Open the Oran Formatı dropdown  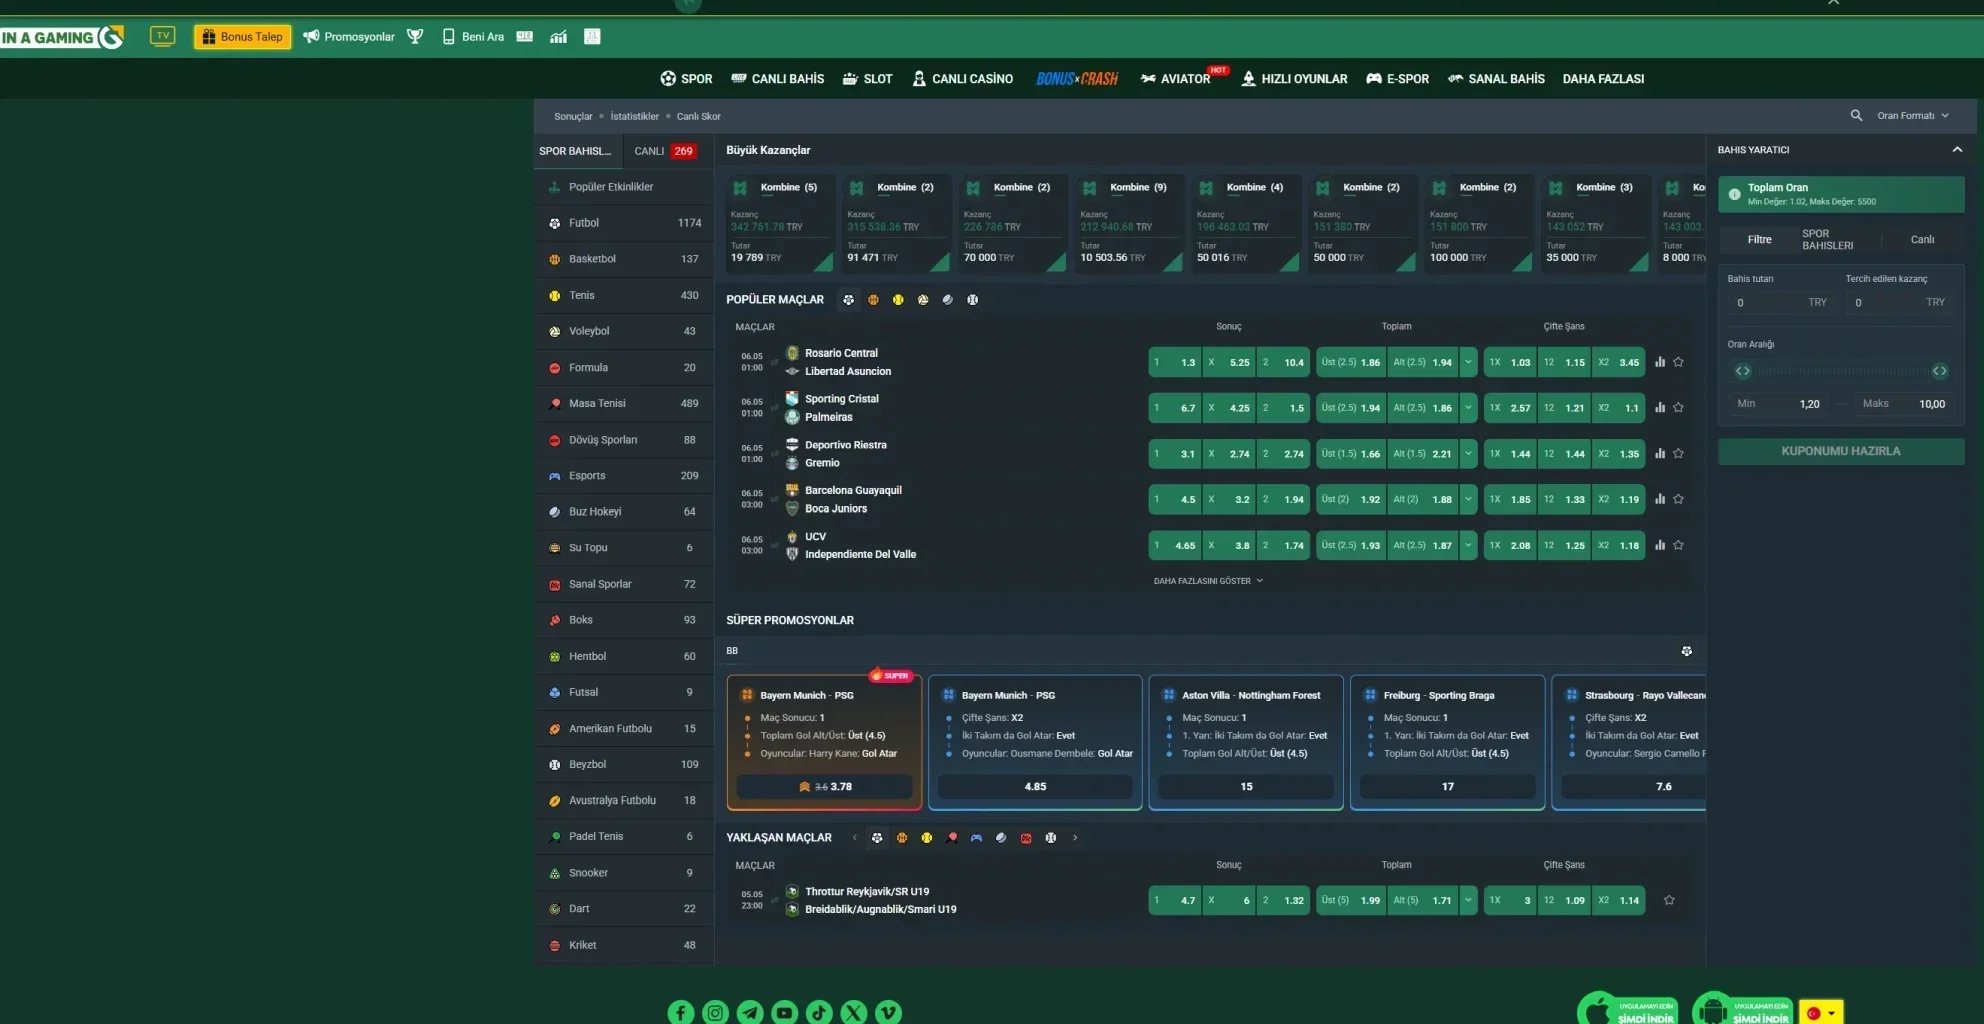coord(1912,116)
